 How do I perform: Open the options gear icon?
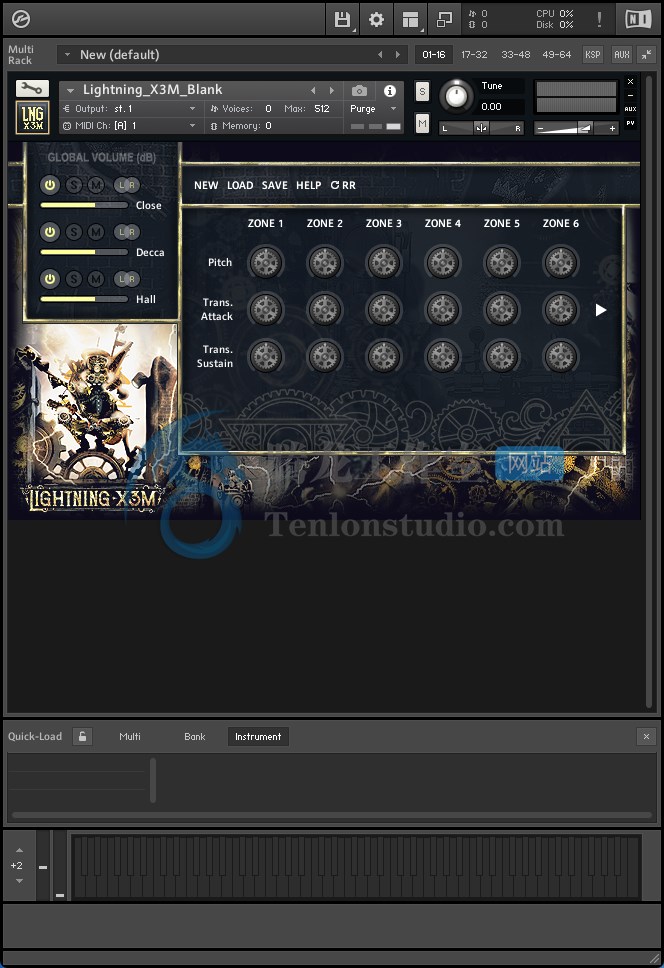pyautogui.click(x=376, y=19)
